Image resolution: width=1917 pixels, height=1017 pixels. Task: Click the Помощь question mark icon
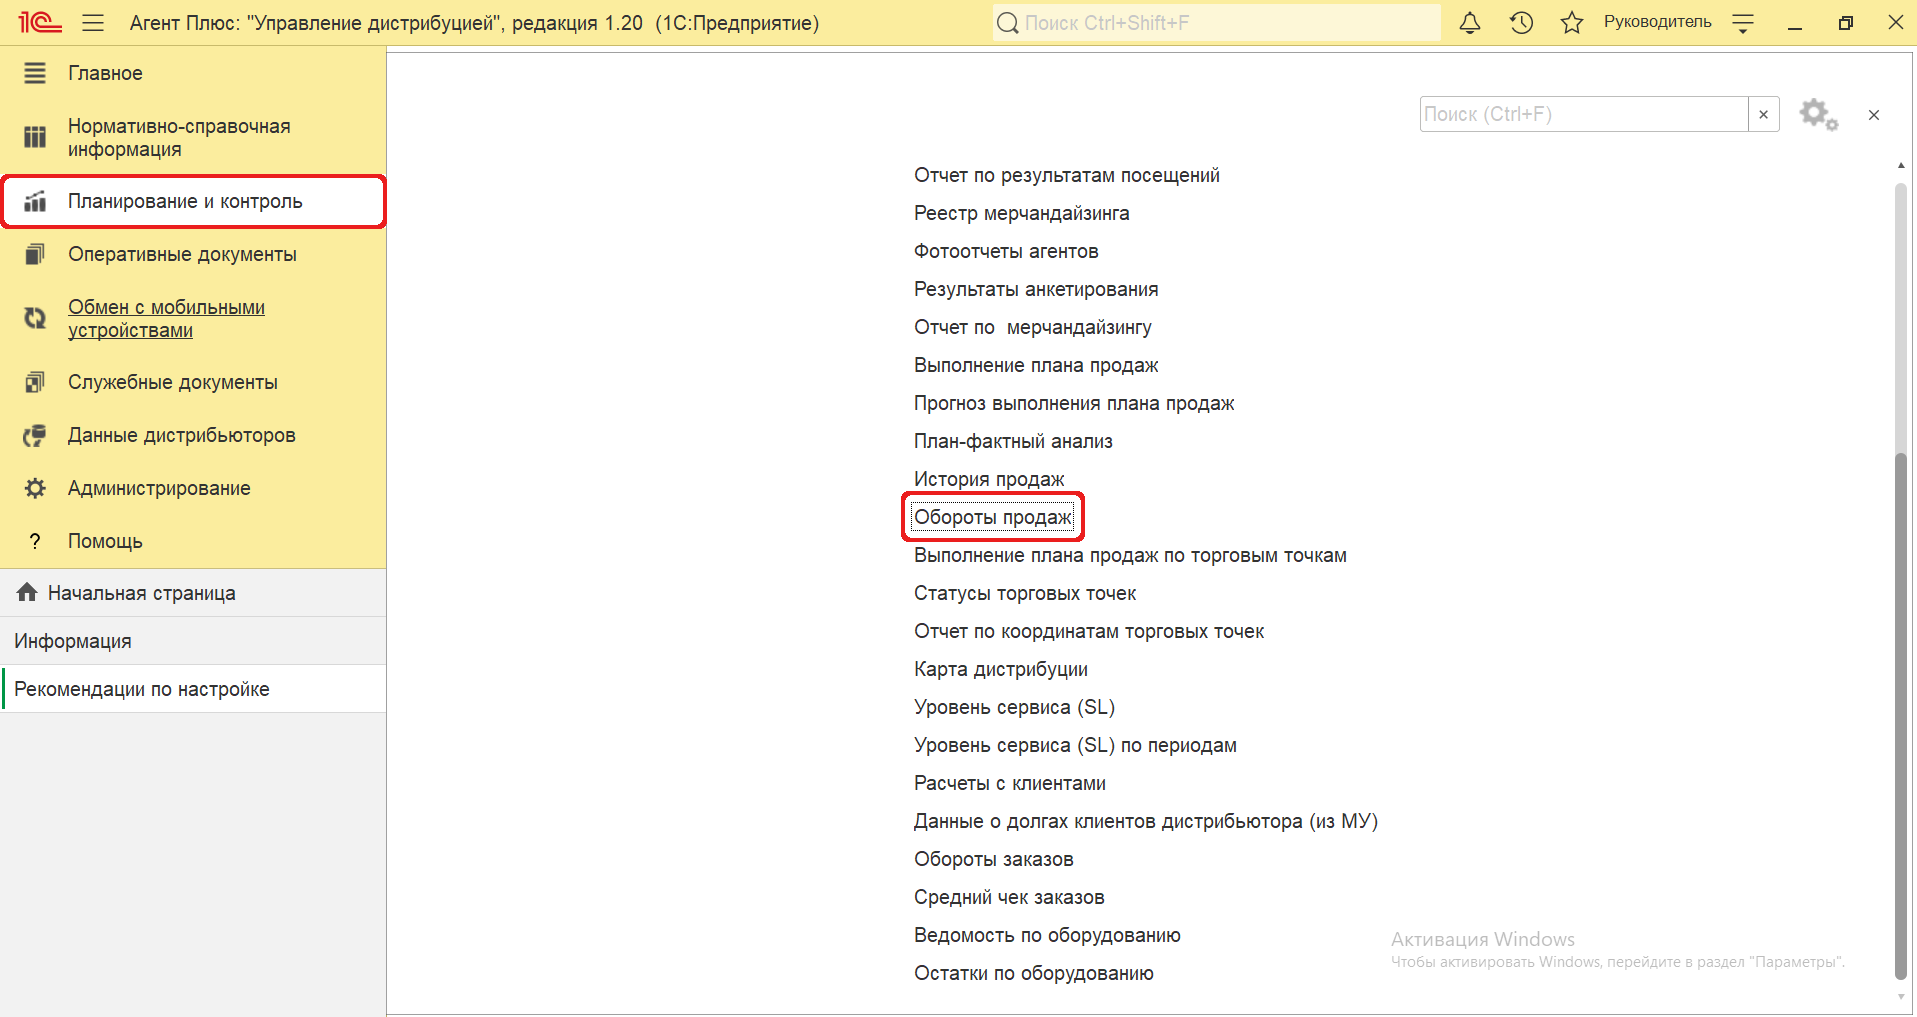[x=35, y=541]
